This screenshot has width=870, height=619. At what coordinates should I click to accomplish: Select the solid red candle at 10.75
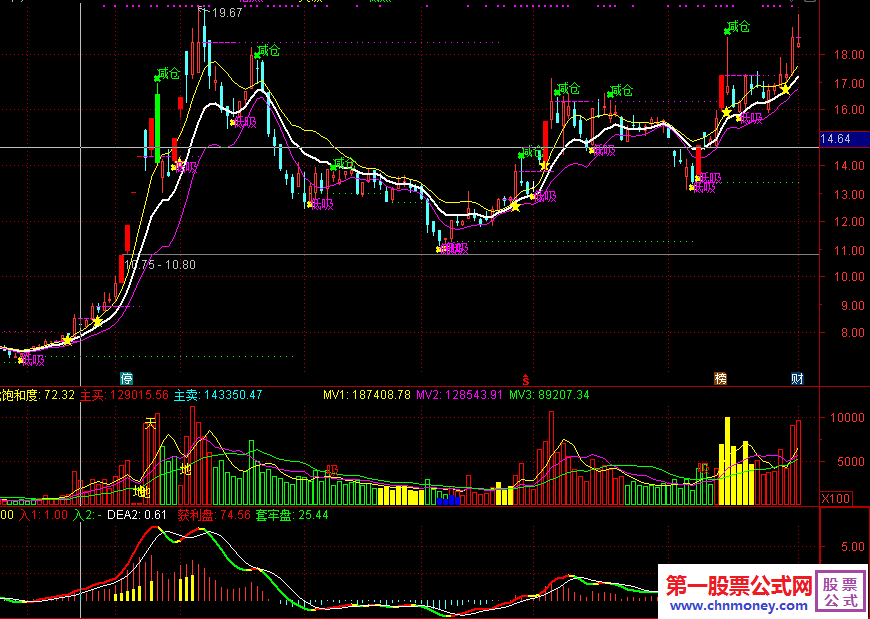pos(122,269)
